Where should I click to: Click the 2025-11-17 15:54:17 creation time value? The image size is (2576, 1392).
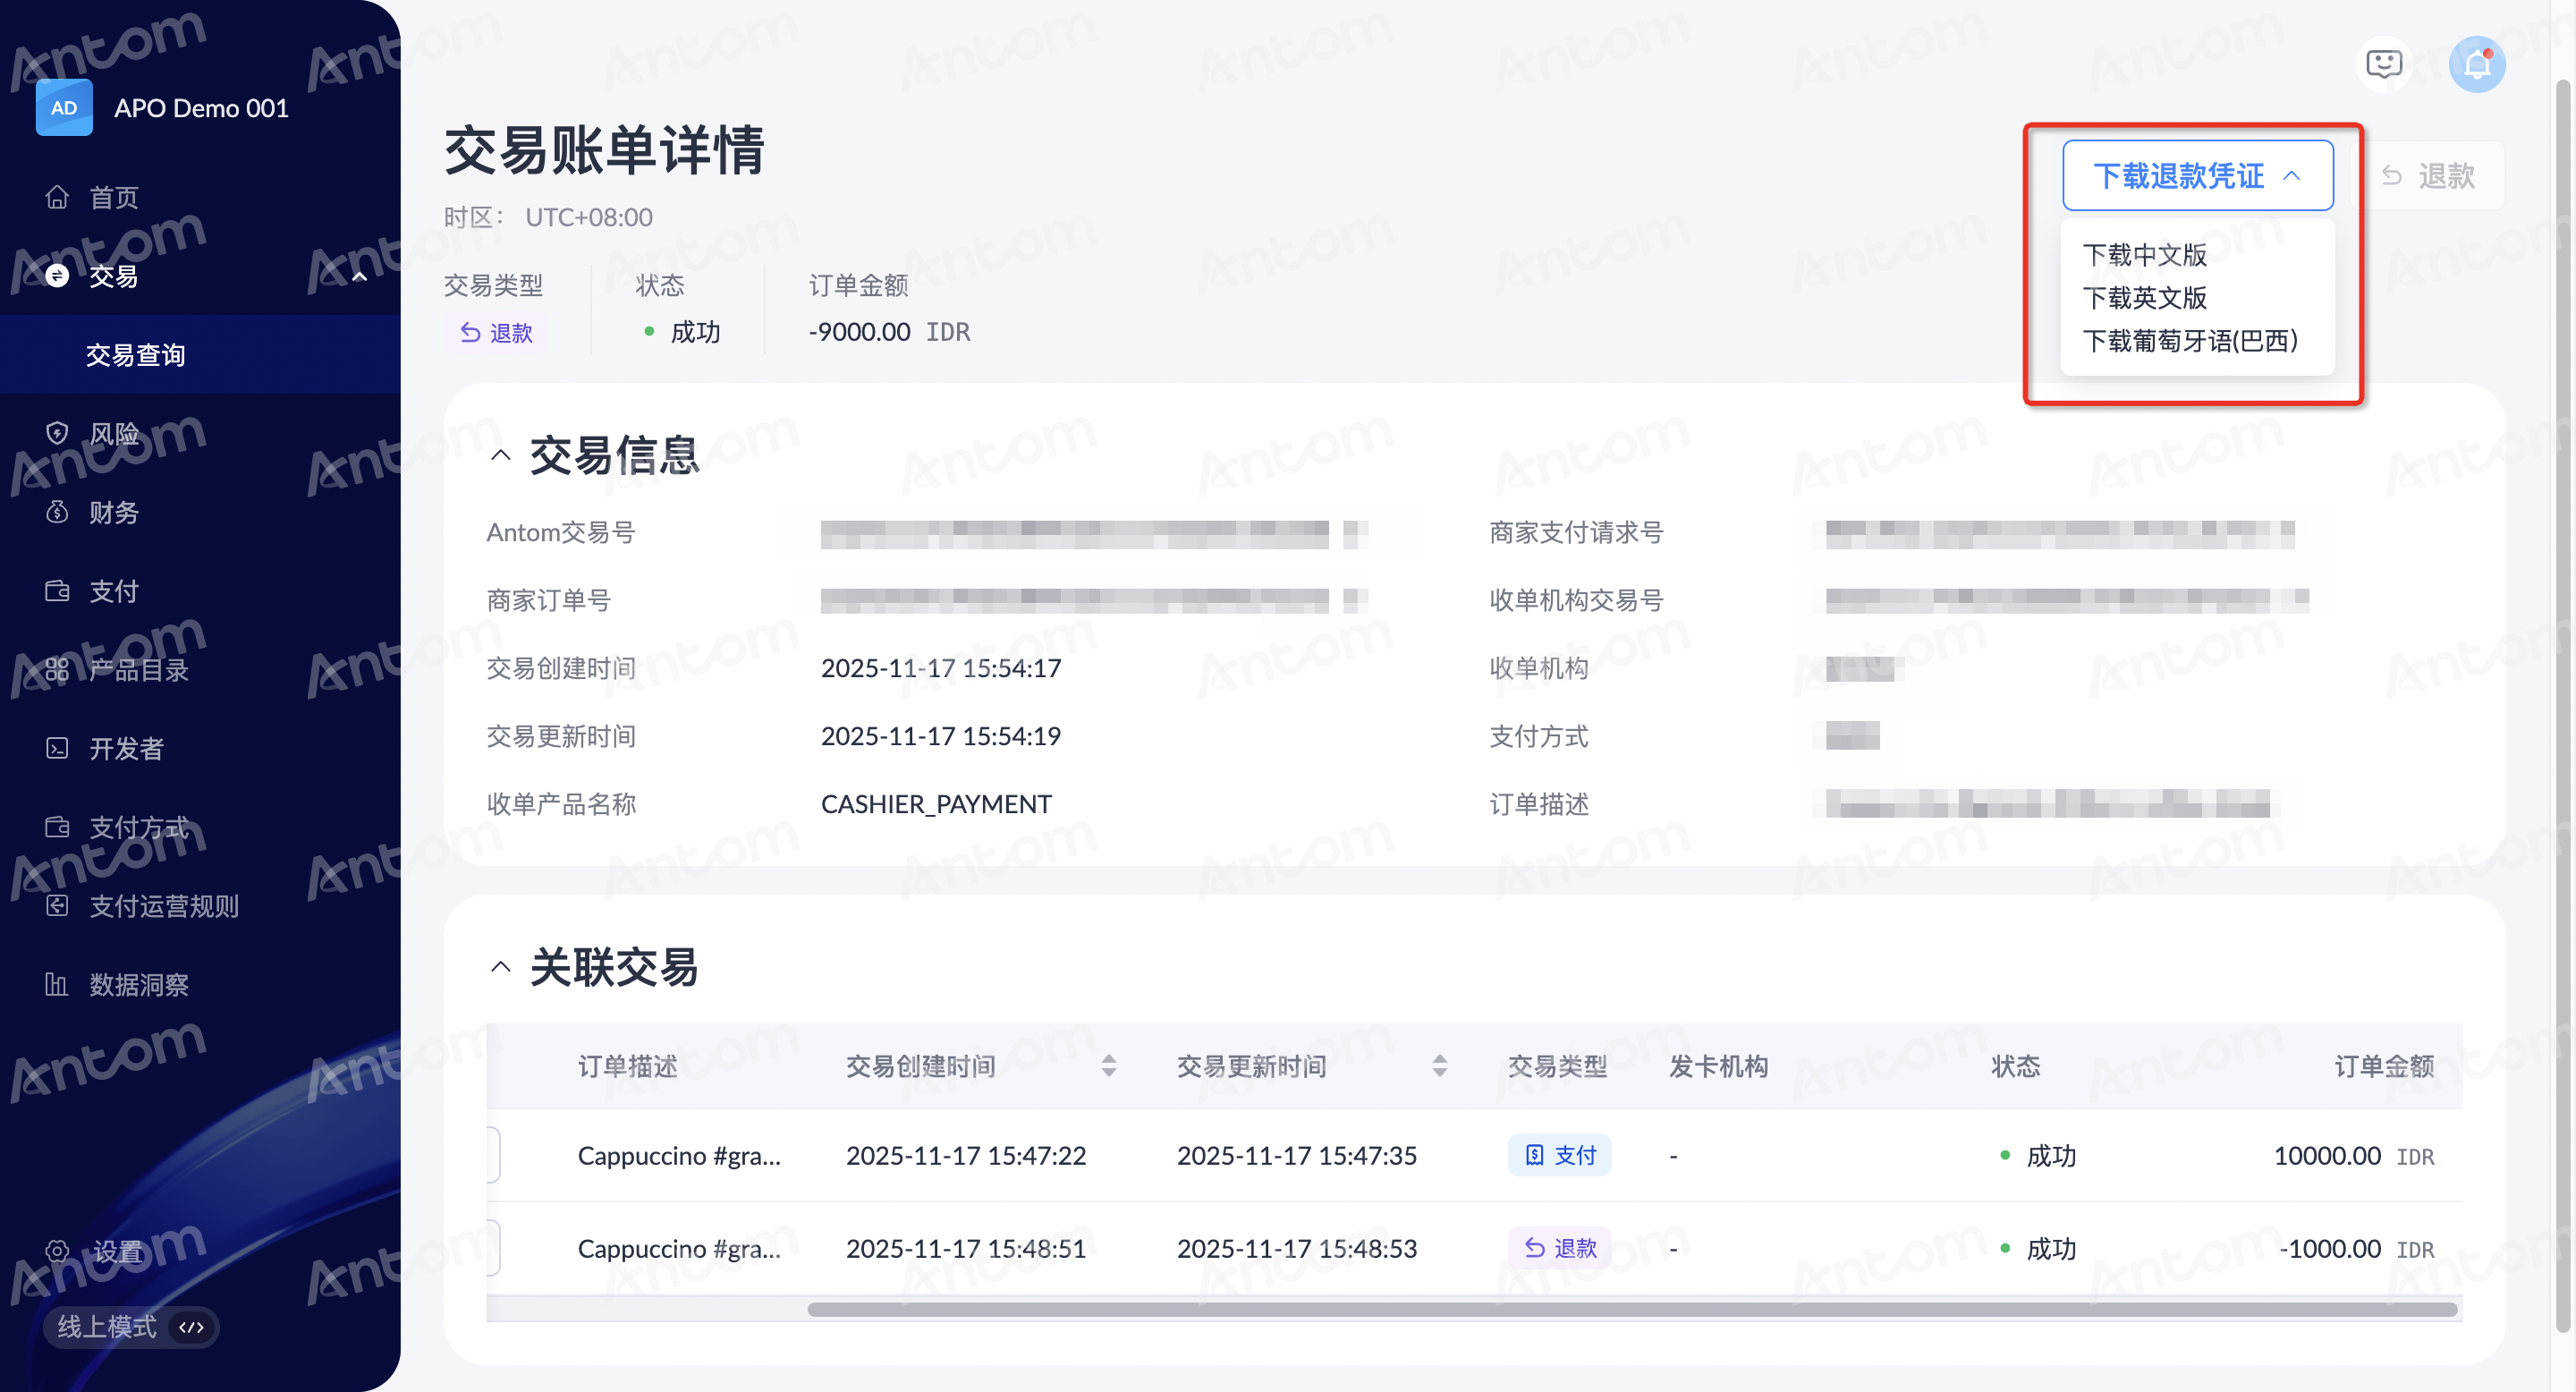[941, 668]
